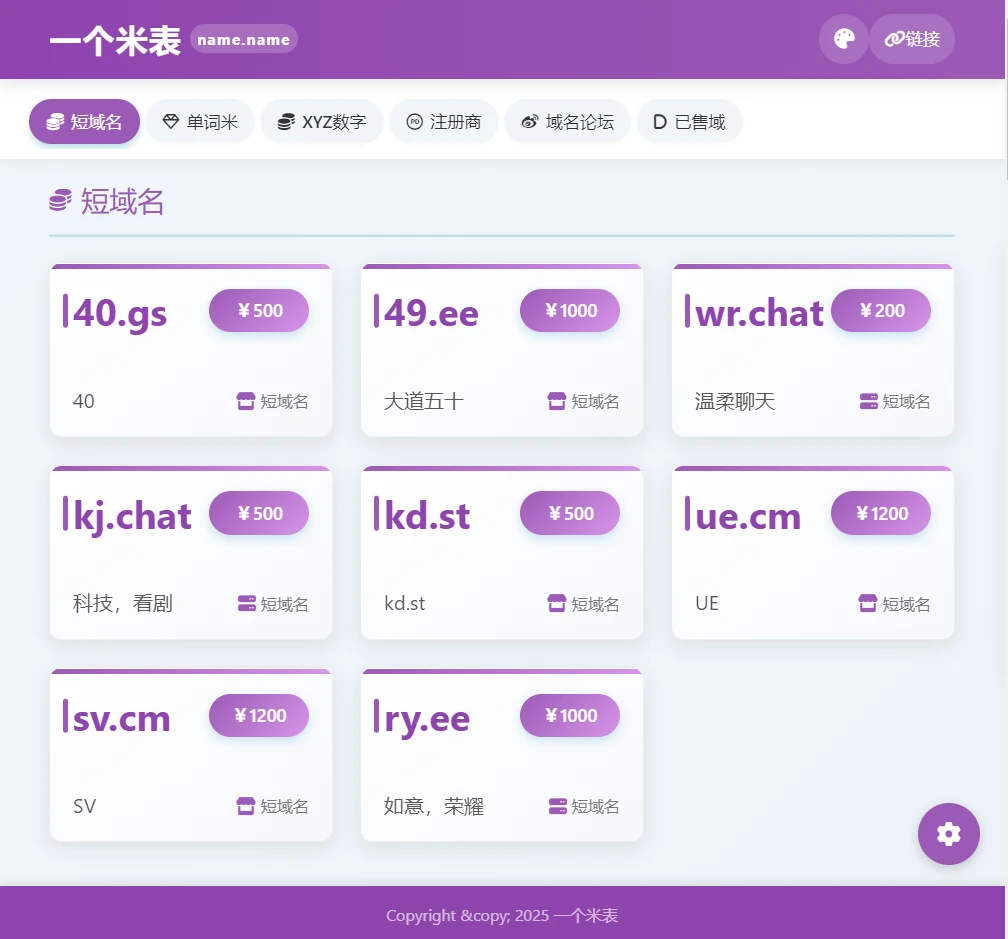Go to the 域名论坛 tab
1008x939 pixels.
[567, 122]
